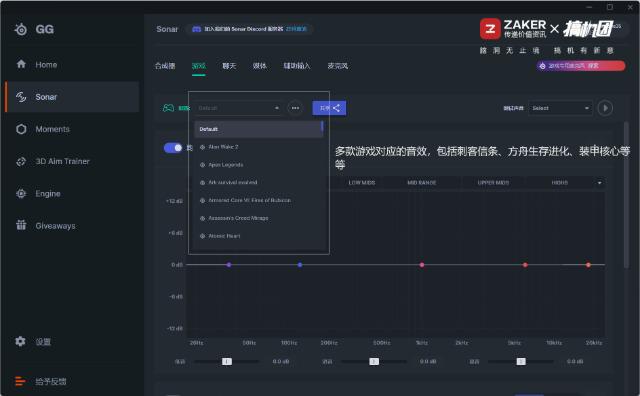
Task: Click the Treble gain slider handle
Action: click(521, 361)
